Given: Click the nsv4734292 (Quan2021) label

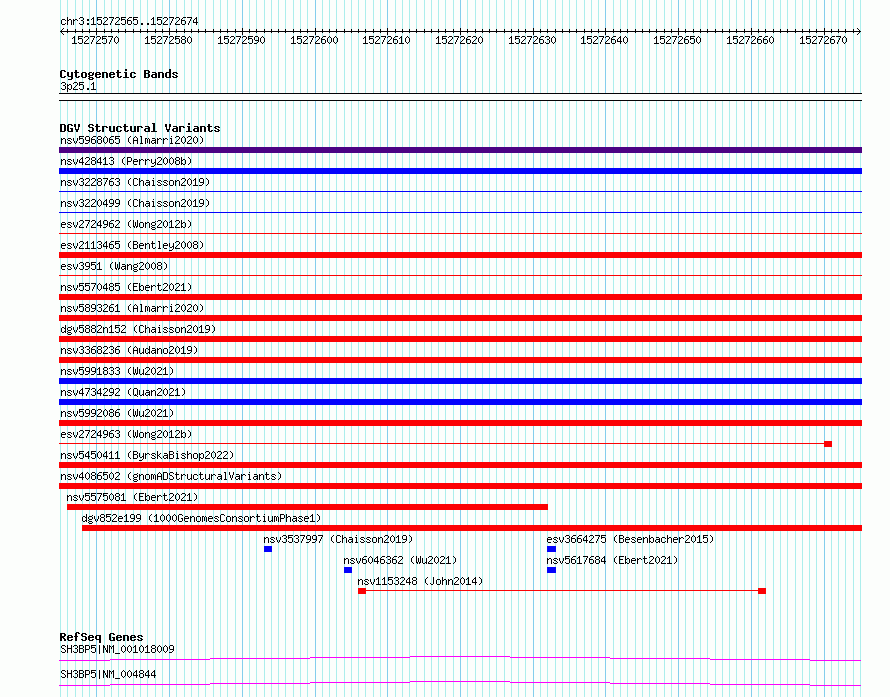Looking at the screenshot, I should [123, 392].
